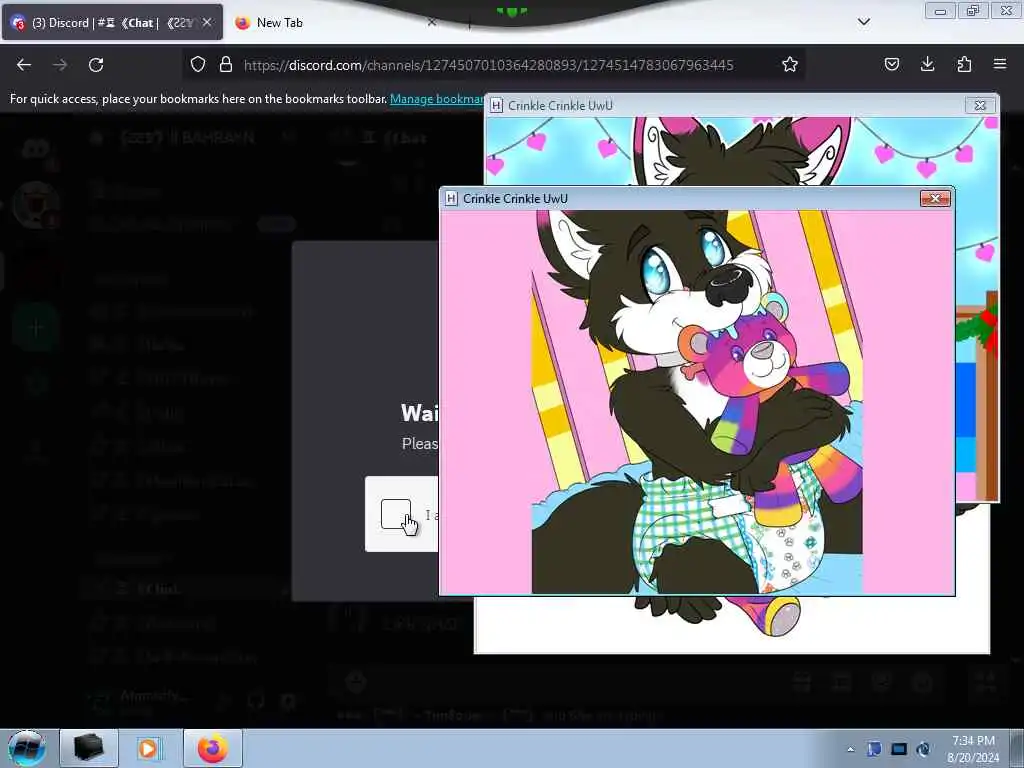Image resolution: width=1024 pixels, height=768 pixels.
Task: Reload the page with the refresh icon
Action: 96,65
